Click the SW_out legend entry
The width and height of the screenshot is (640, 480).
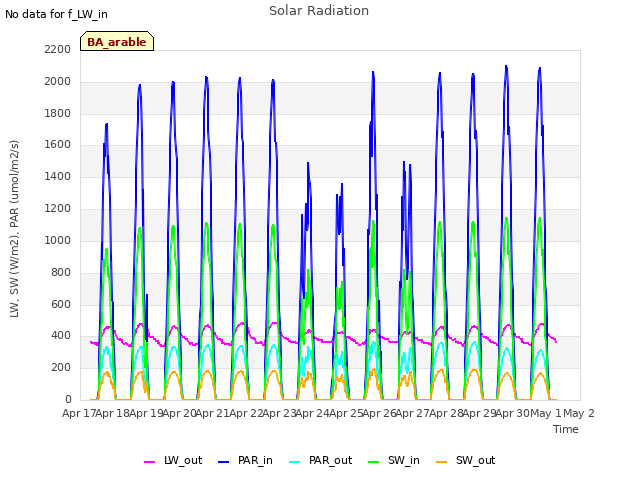466,461
